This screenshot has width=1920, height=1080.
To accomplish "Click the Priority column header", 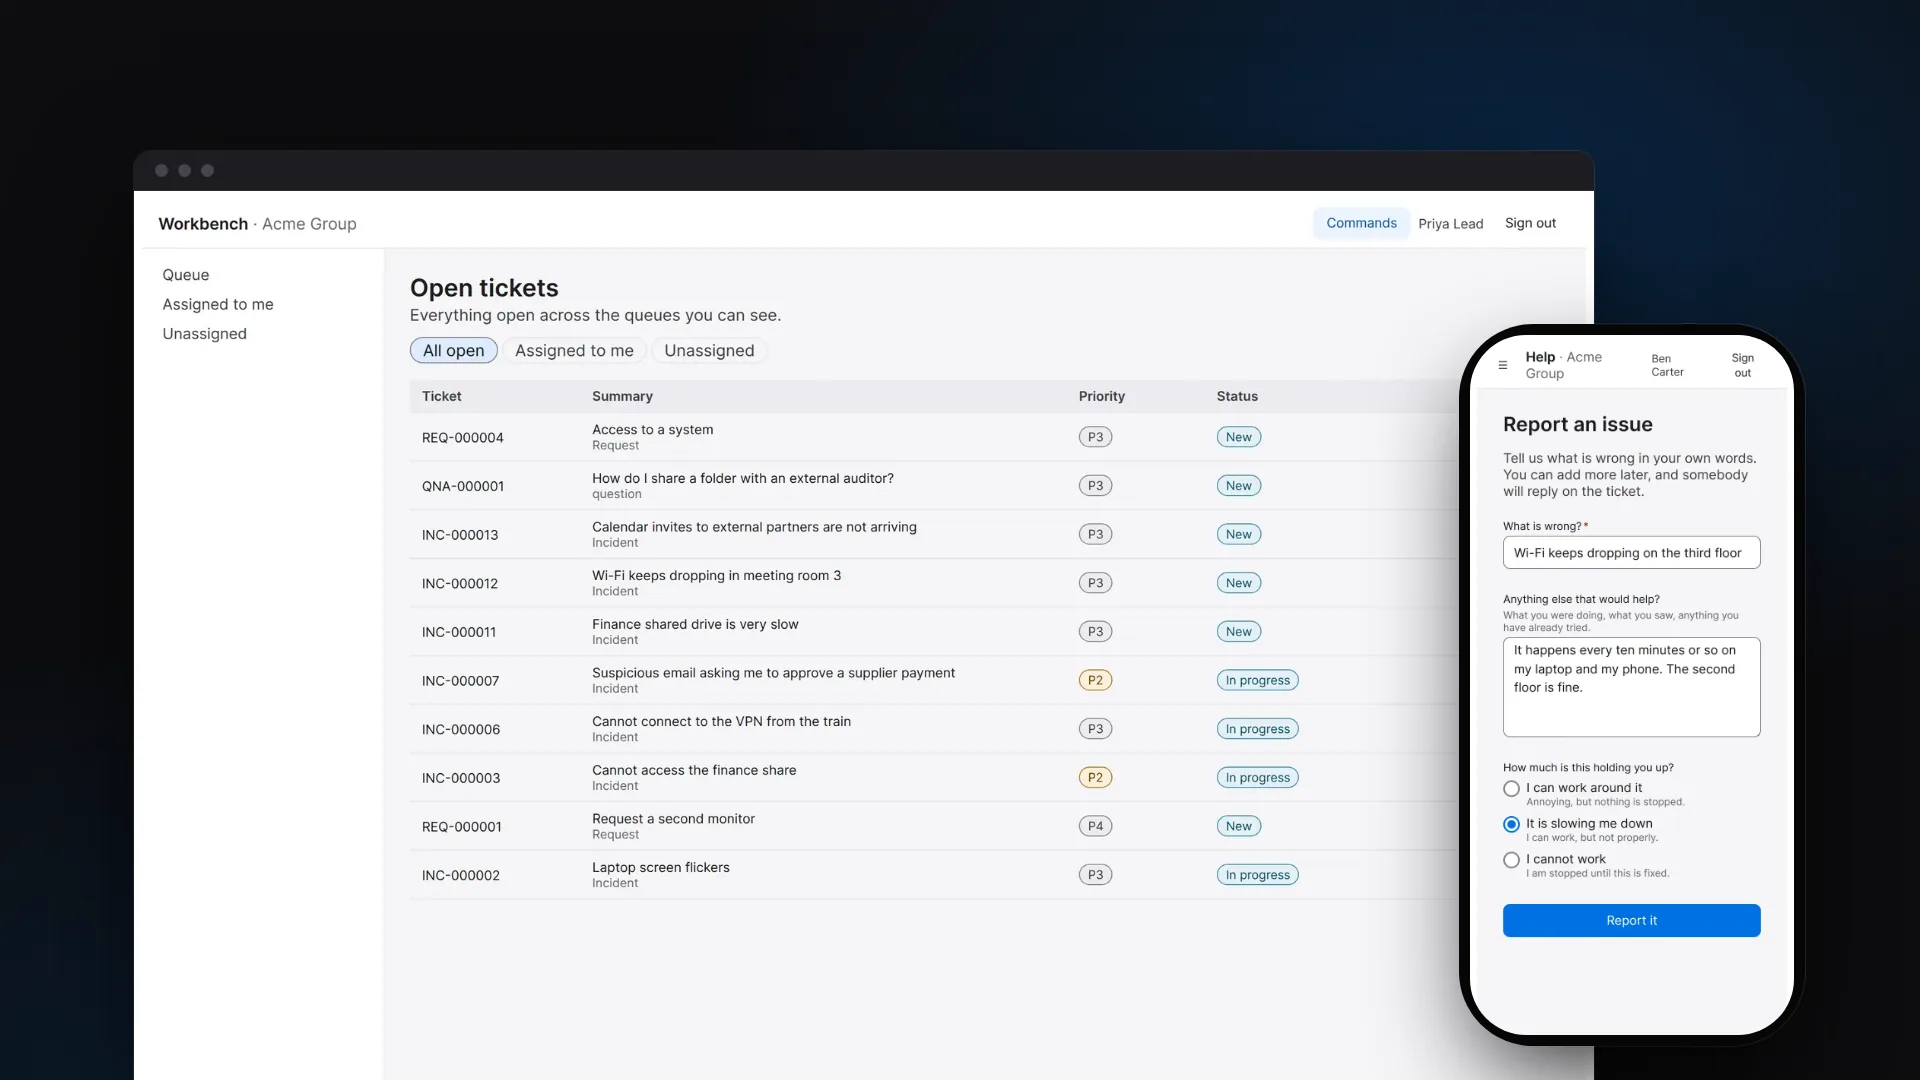I will [x=1101, y=397].
